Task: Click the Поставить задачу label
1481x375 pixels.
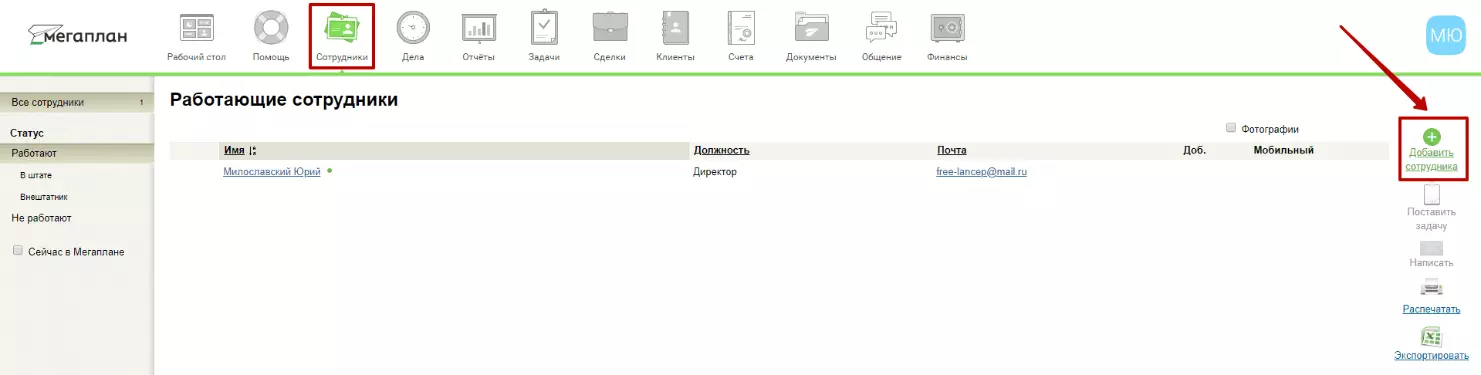Action: coord(1431,219)
